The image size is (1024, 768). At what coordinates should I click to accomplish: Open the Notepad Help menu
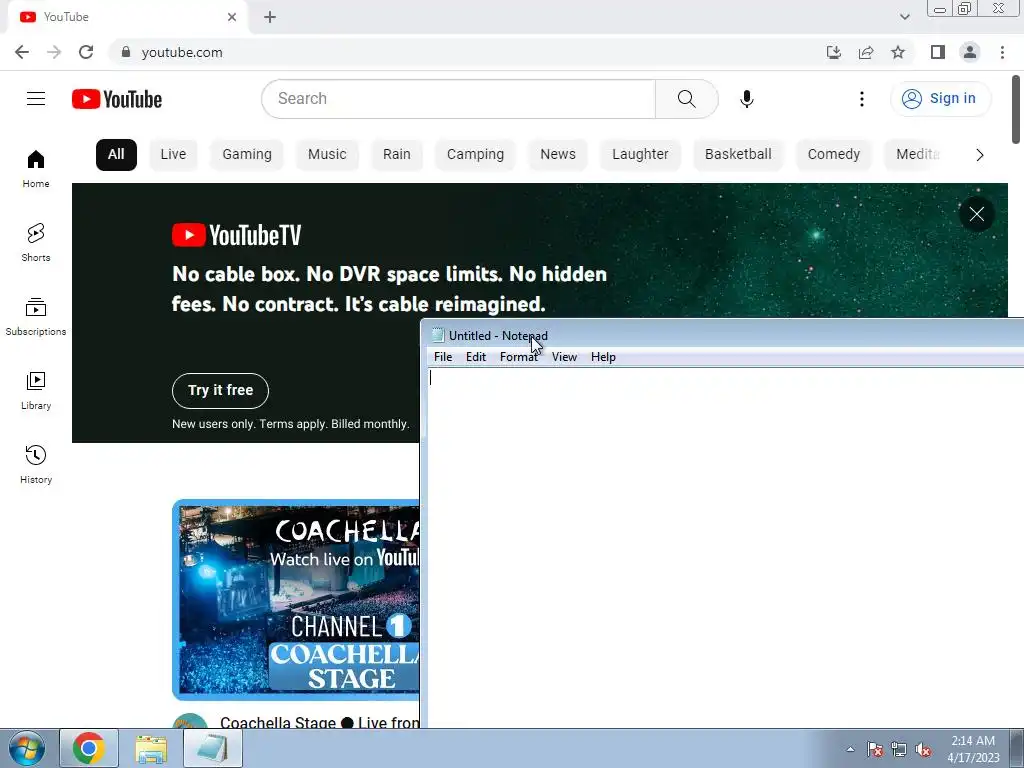point(603,357)
